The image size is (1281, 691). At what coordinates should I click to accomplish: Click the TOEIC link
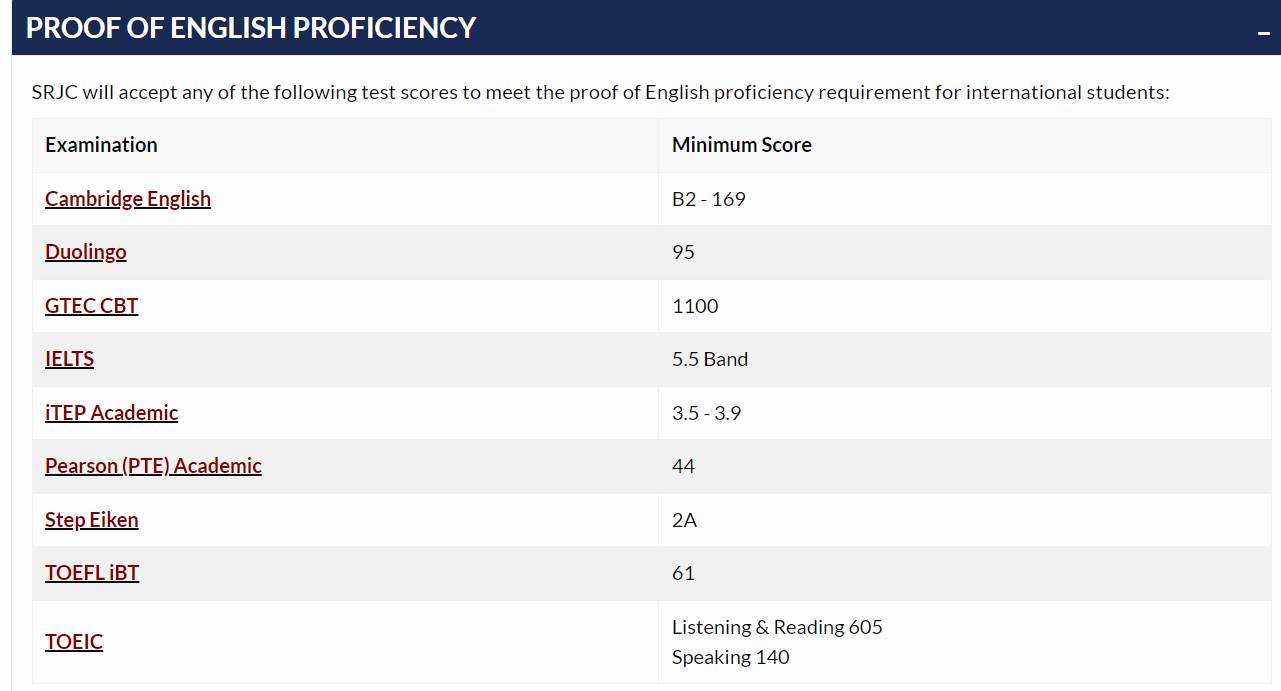point(74,642)
